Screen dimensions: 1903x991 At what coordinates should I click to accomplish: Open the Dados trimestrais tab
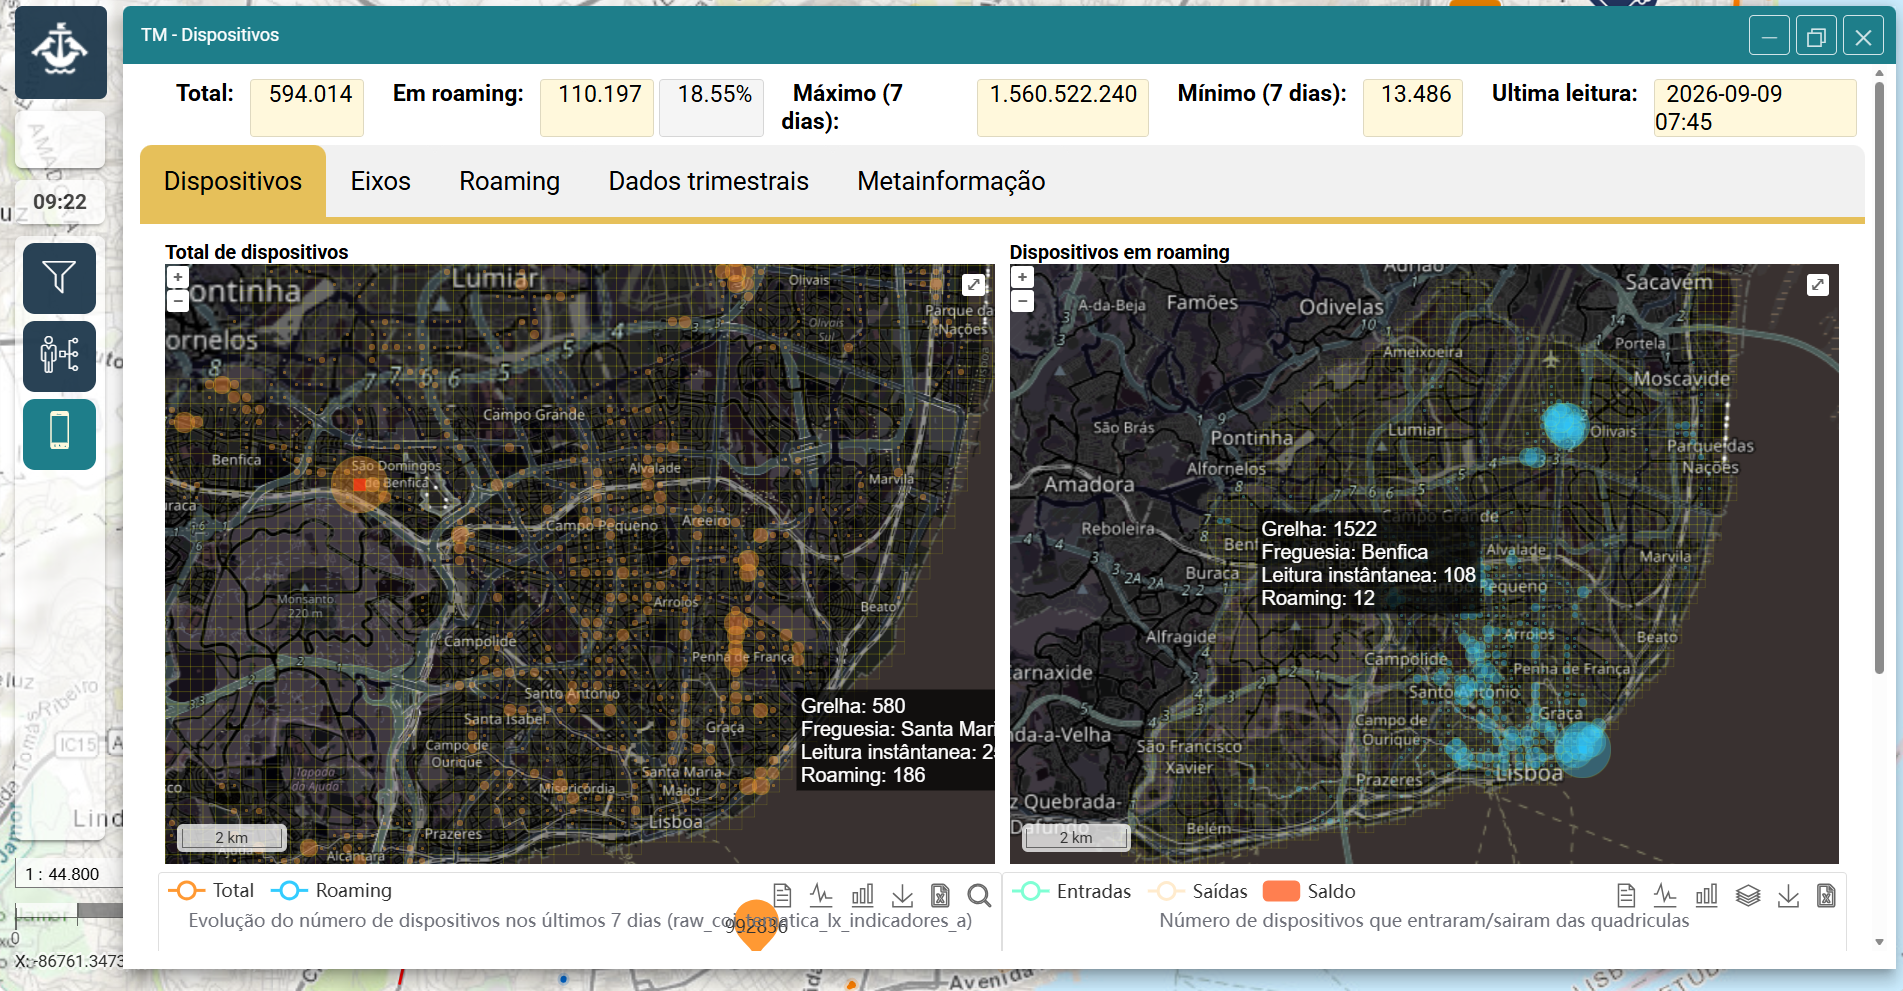(x=709, y=181)
